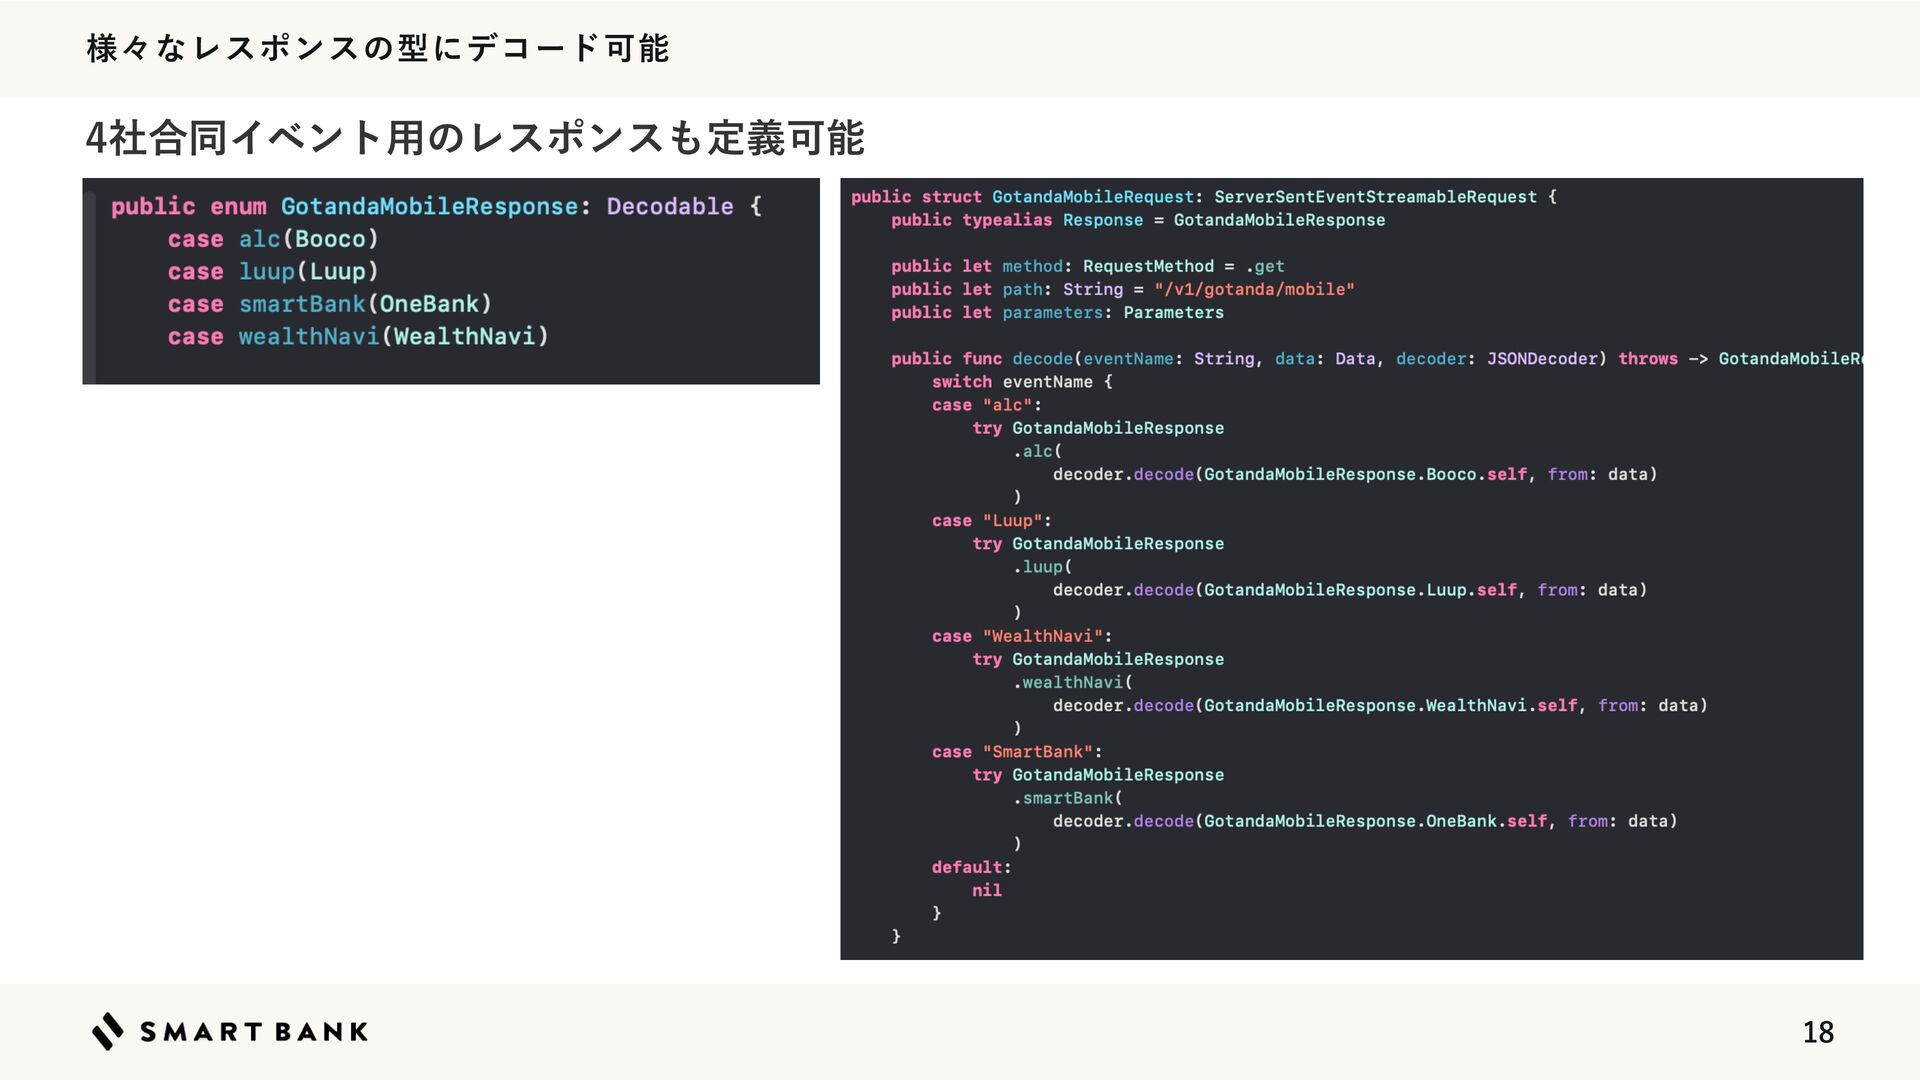Click the case "Luup" string literal

pyautogui.click(x=1012, y=521)
